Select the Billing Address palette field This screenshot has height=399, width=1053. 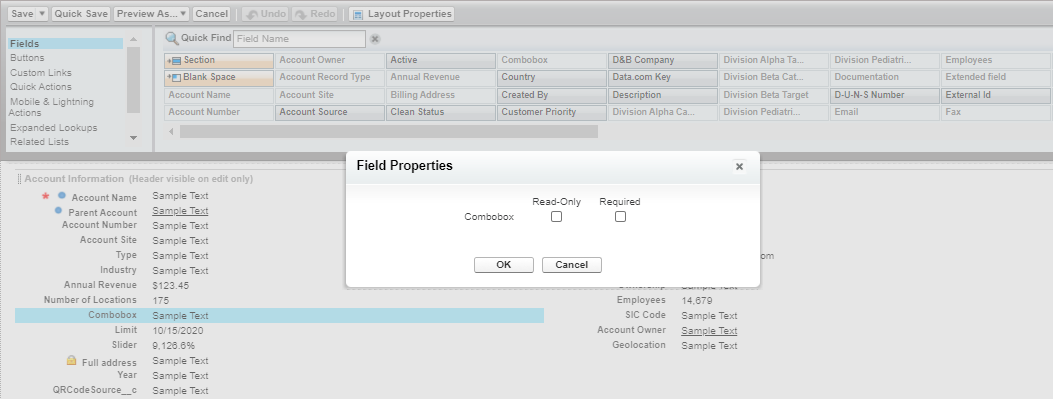click(441, 95)
